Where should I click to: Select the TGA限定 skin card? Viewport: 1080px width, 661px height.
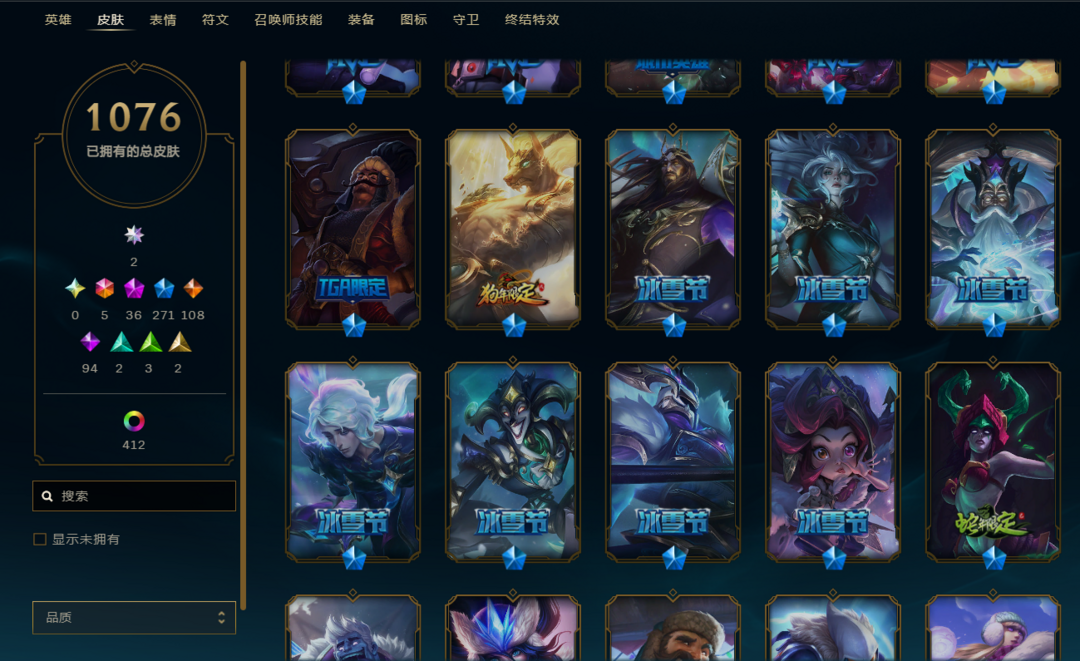(x=353, y=229)
